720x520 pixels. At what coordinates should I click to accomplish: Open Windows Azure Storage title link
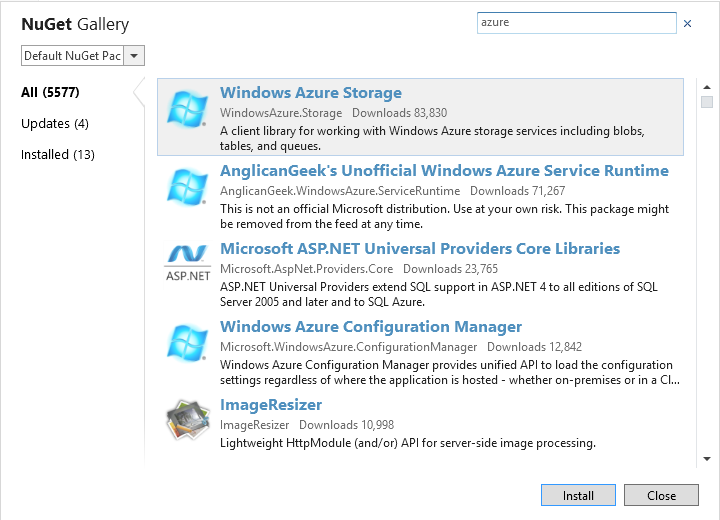click(x=311, y=93)
